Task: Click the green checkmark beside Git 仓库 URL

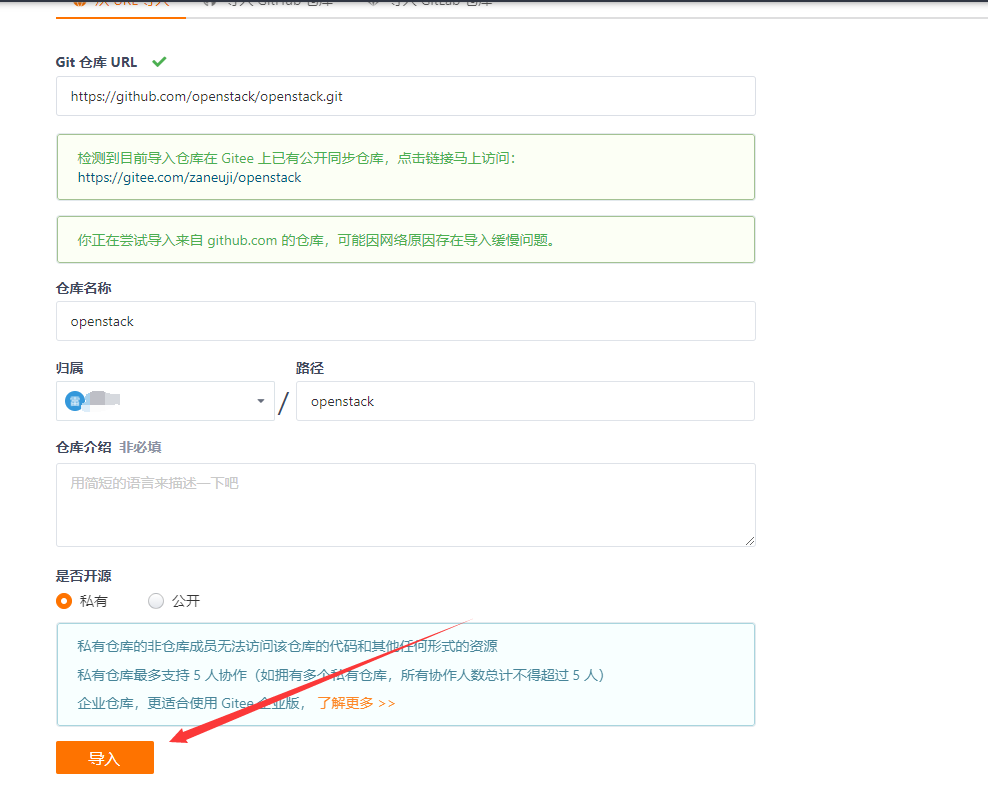Action: (159, 61)
